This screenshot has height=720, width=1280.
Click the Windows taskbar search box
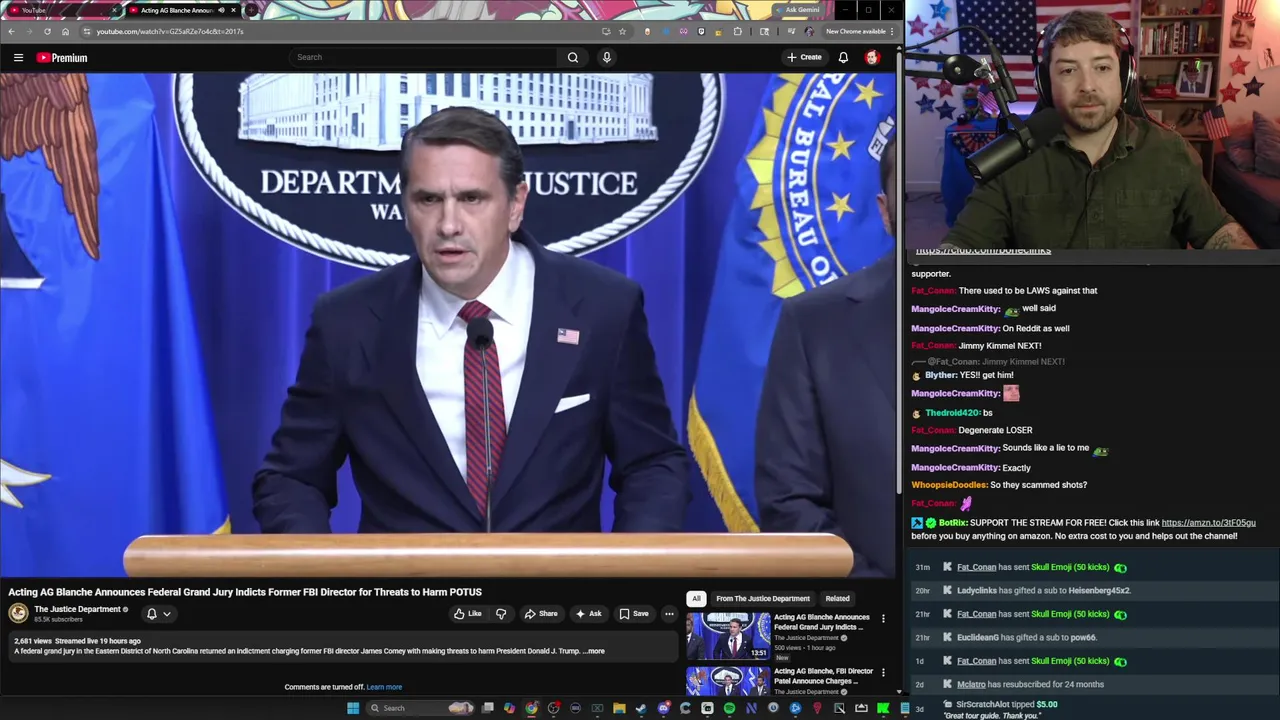pyautogui.click(x=420, y=708)
